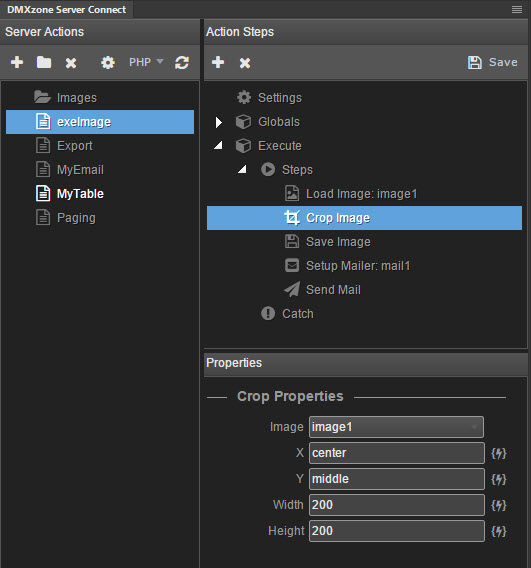Screen dimensions: 531x568
Task: Refresh the server actions list
Action: (x=182, y=63)
